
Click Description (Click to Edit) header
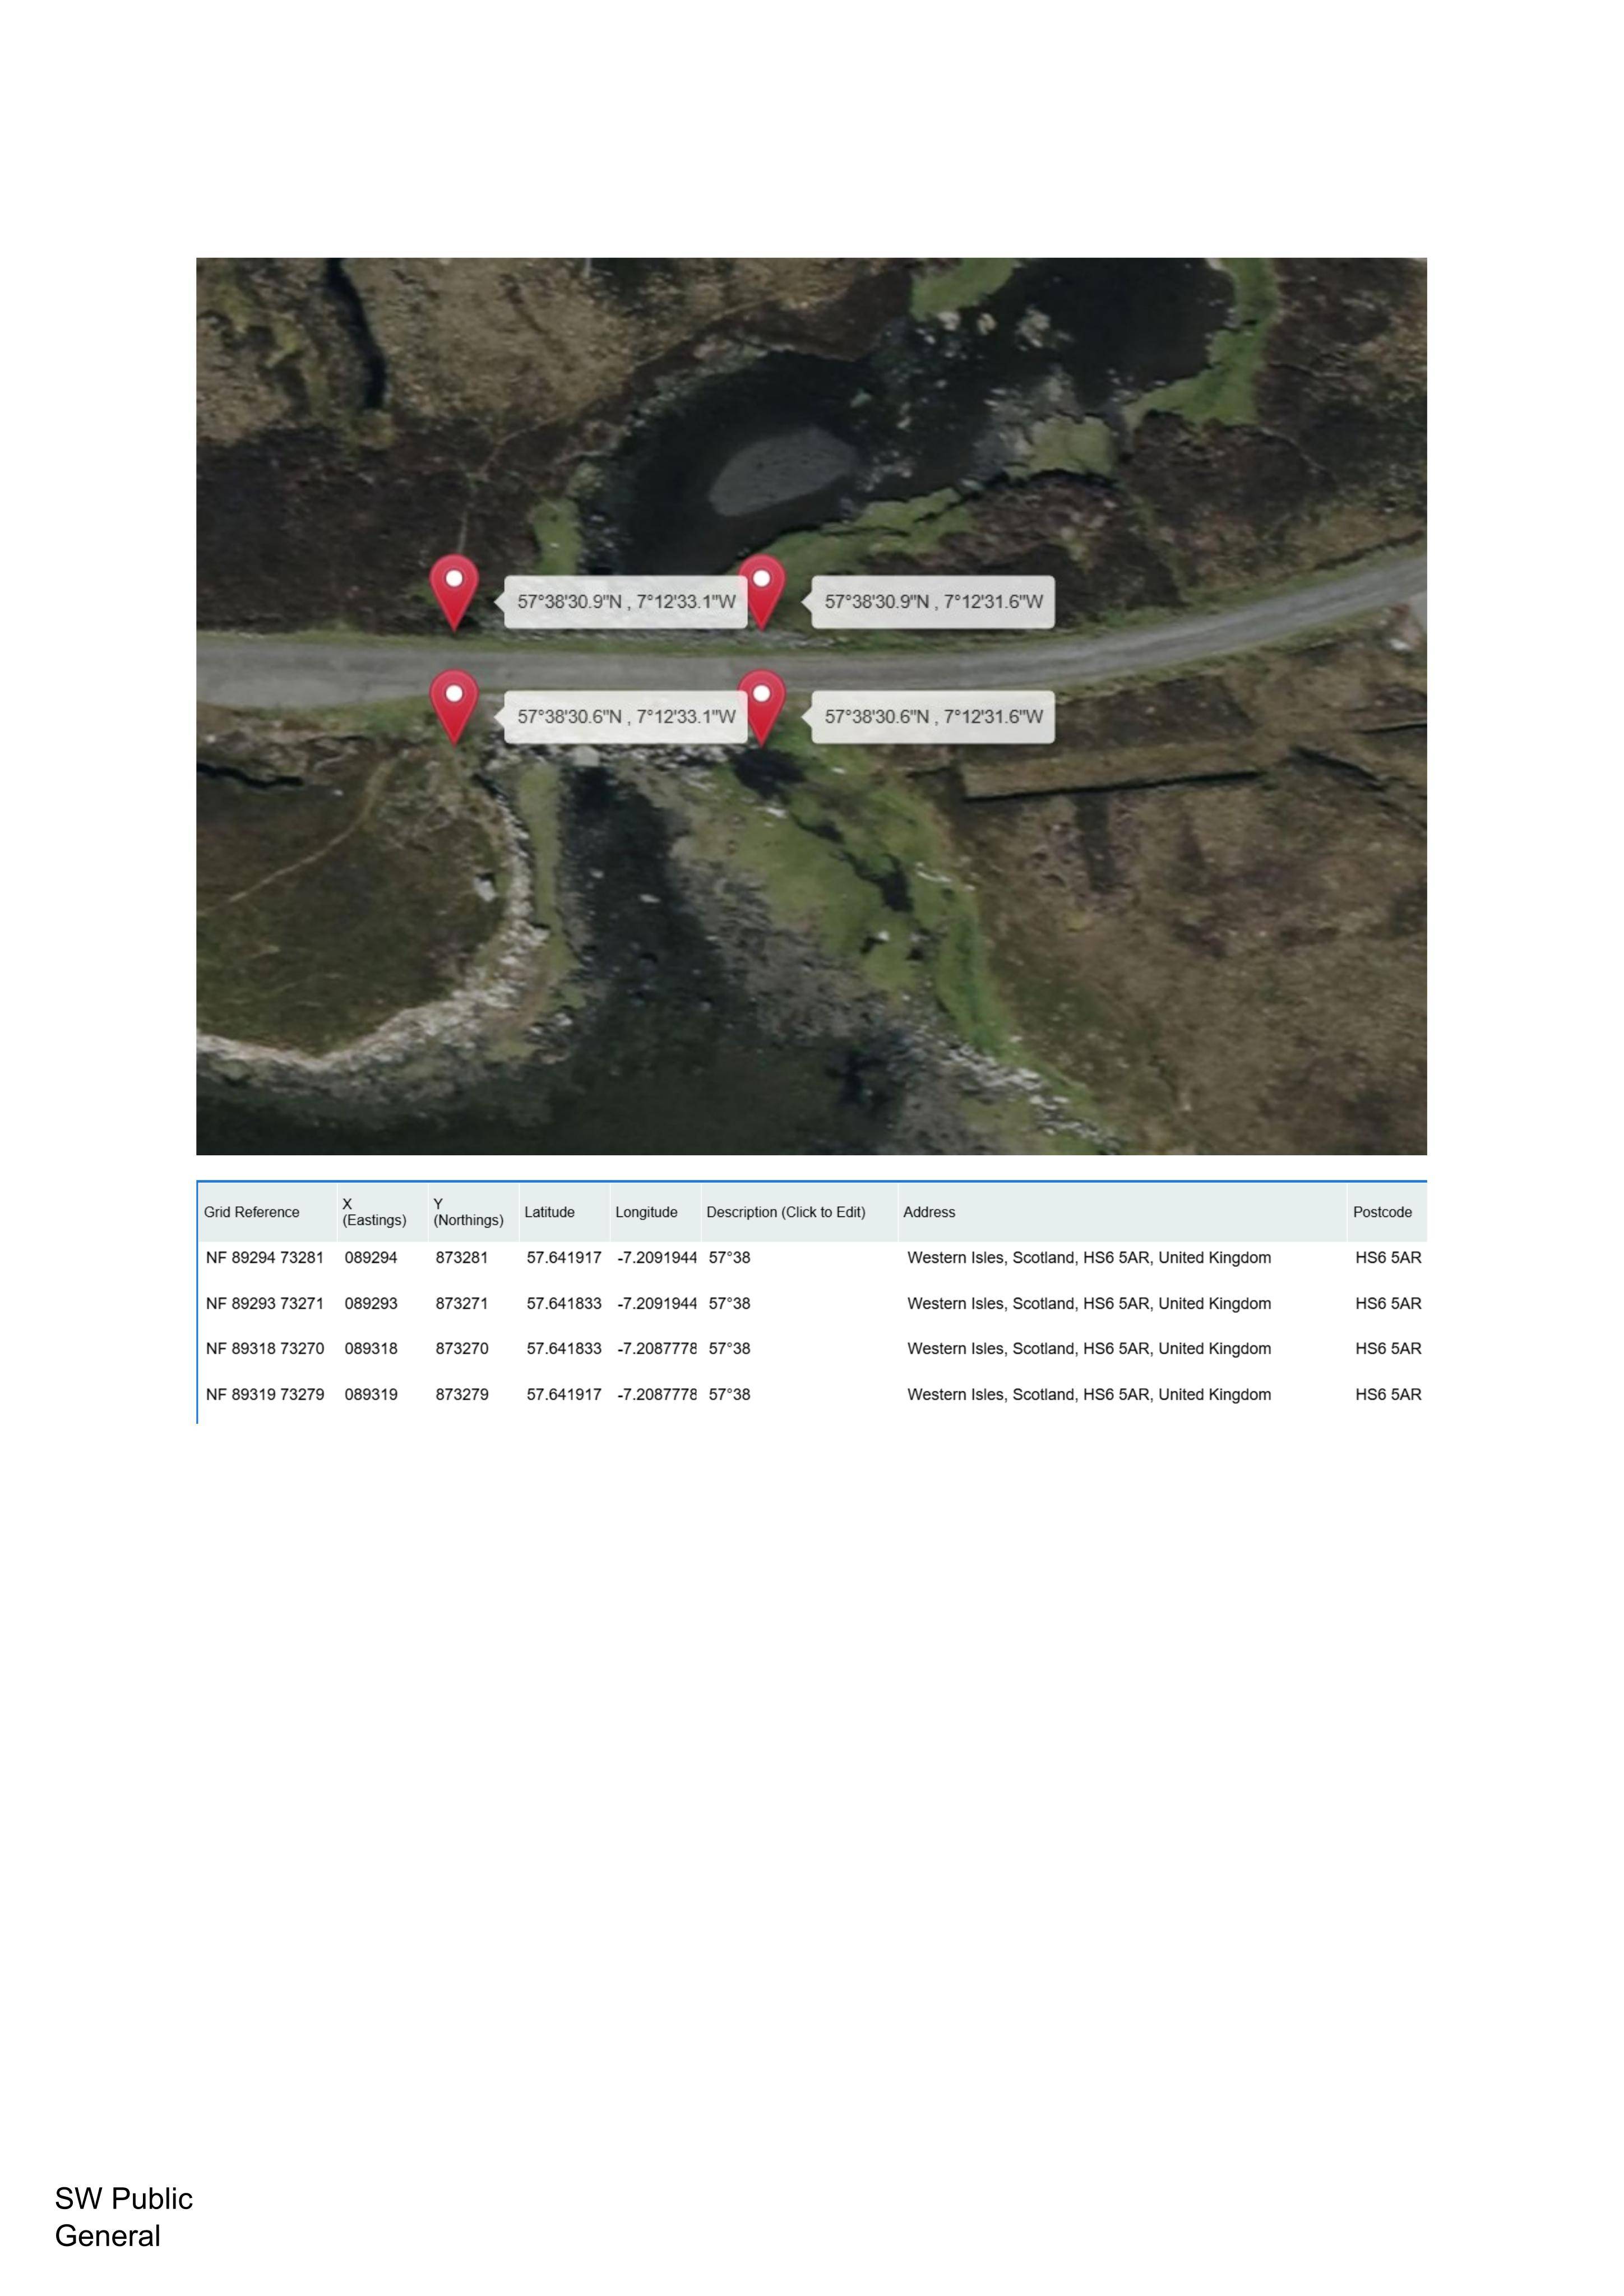786,1212
